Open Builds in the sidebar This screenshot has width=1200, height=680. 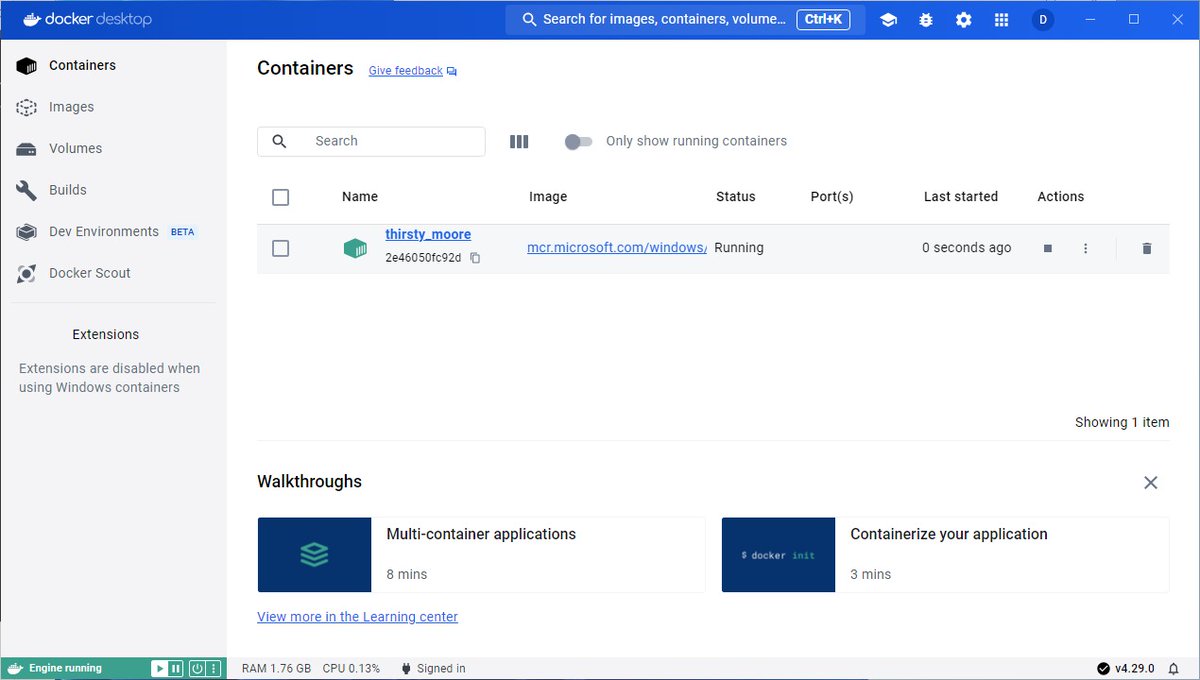113,190
